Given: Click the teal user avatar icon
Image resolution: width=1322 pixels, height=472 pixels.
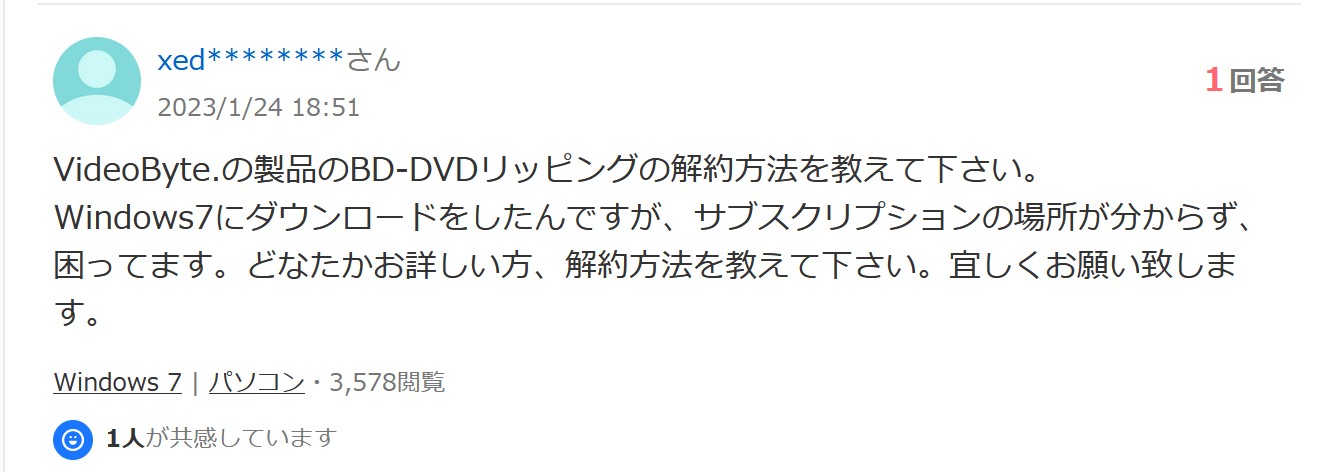Looking at the screenshot, I should click(x=96, y=81).
